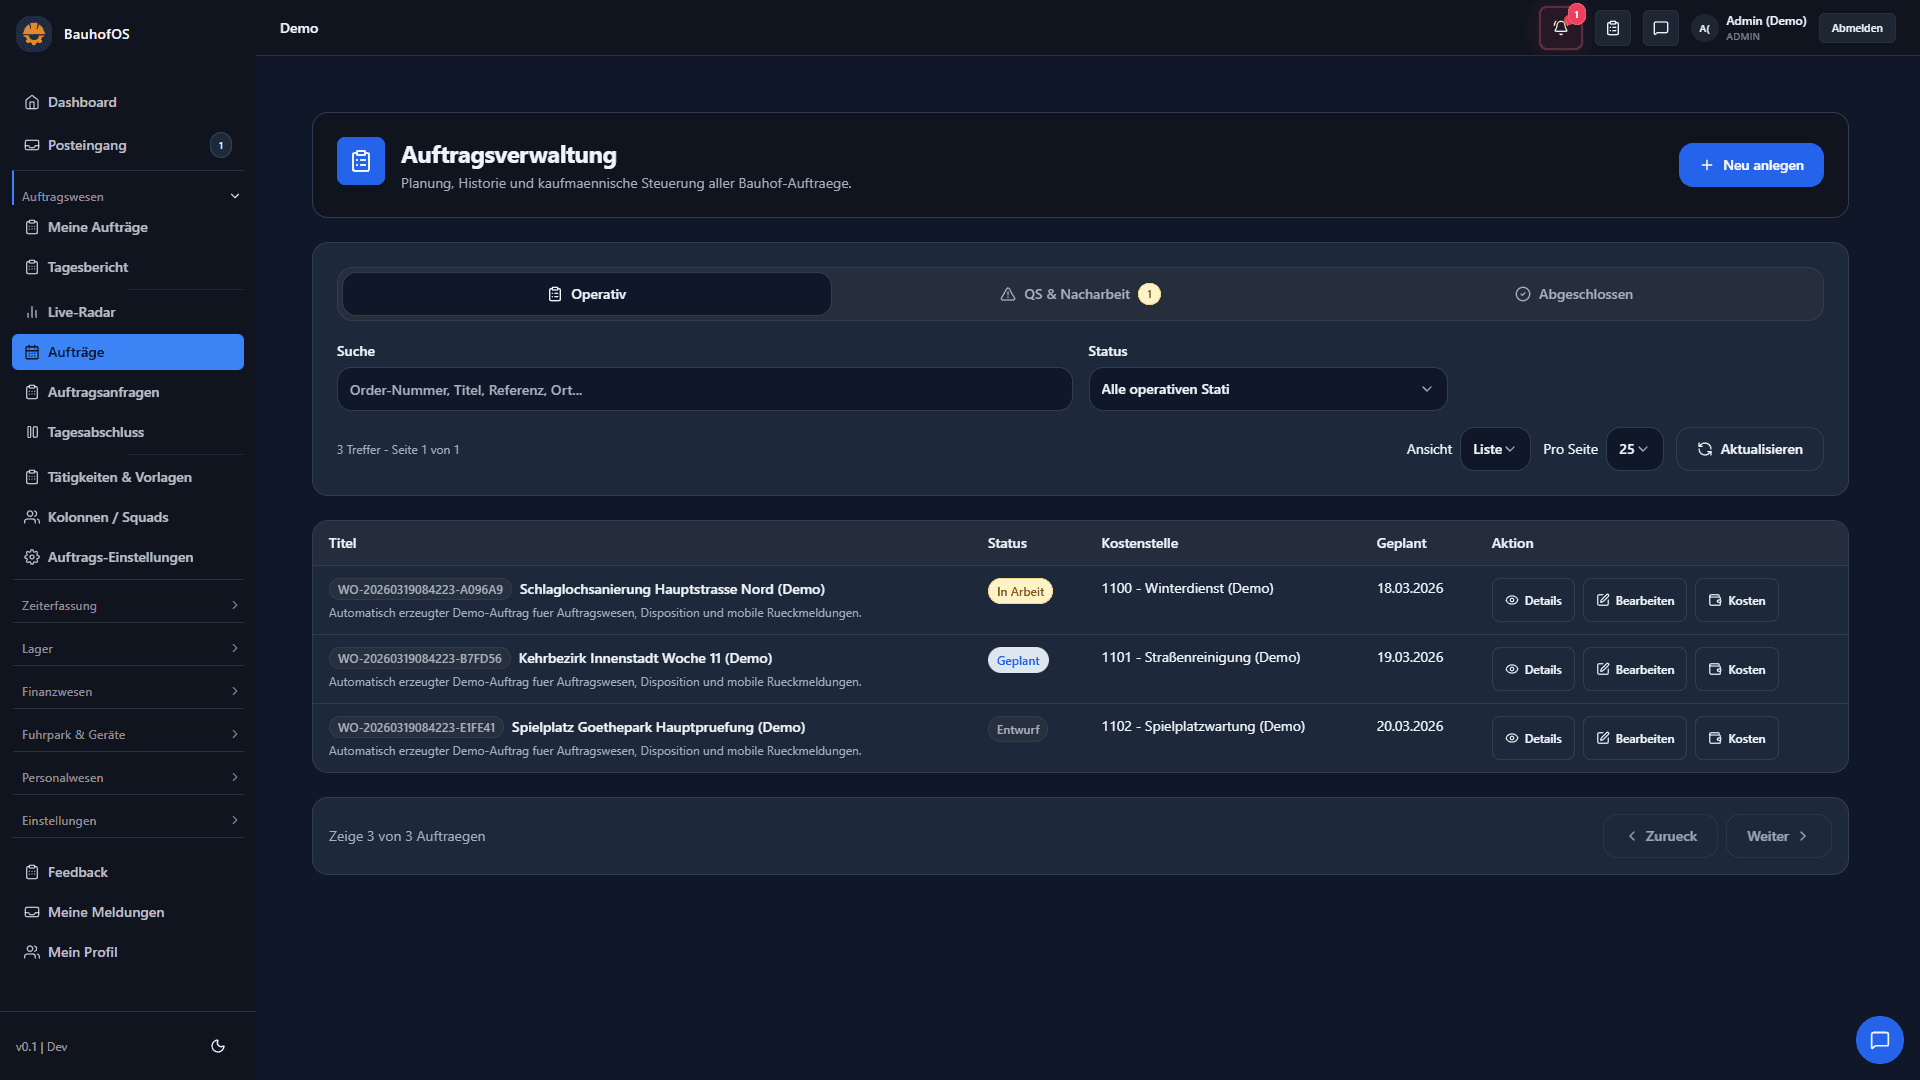Focus the Suche order search field
The width and height of the screenshot is (1920, 1080).
tap(704, 389)
